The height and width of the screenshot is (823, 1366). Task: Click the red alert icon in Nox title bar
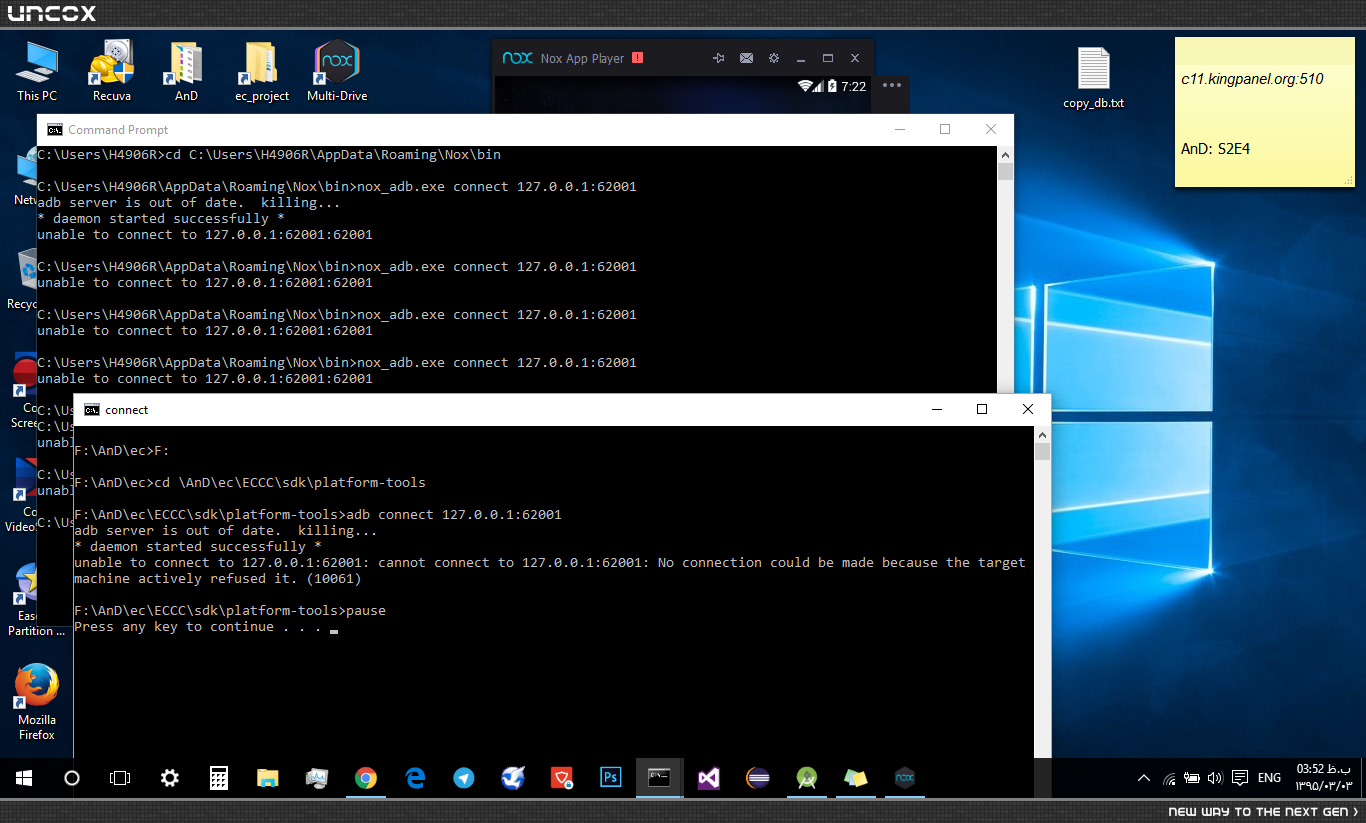tap(638, 58)
